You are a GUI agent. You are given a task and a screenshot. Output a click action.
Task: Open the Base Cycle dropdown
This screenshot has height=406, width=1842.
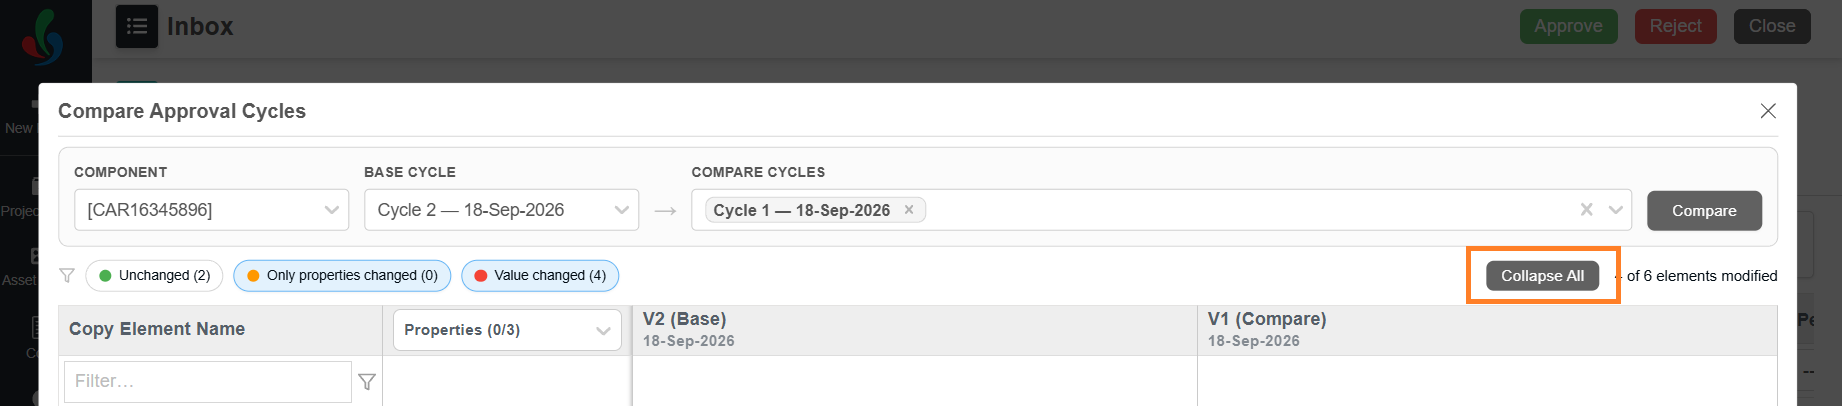point(501,210)
